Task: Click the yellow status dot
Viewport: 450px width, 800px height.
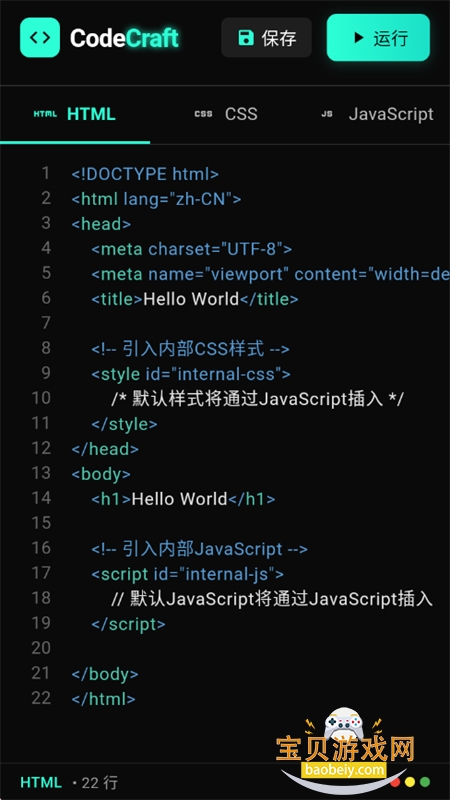Action: [410, 782]
